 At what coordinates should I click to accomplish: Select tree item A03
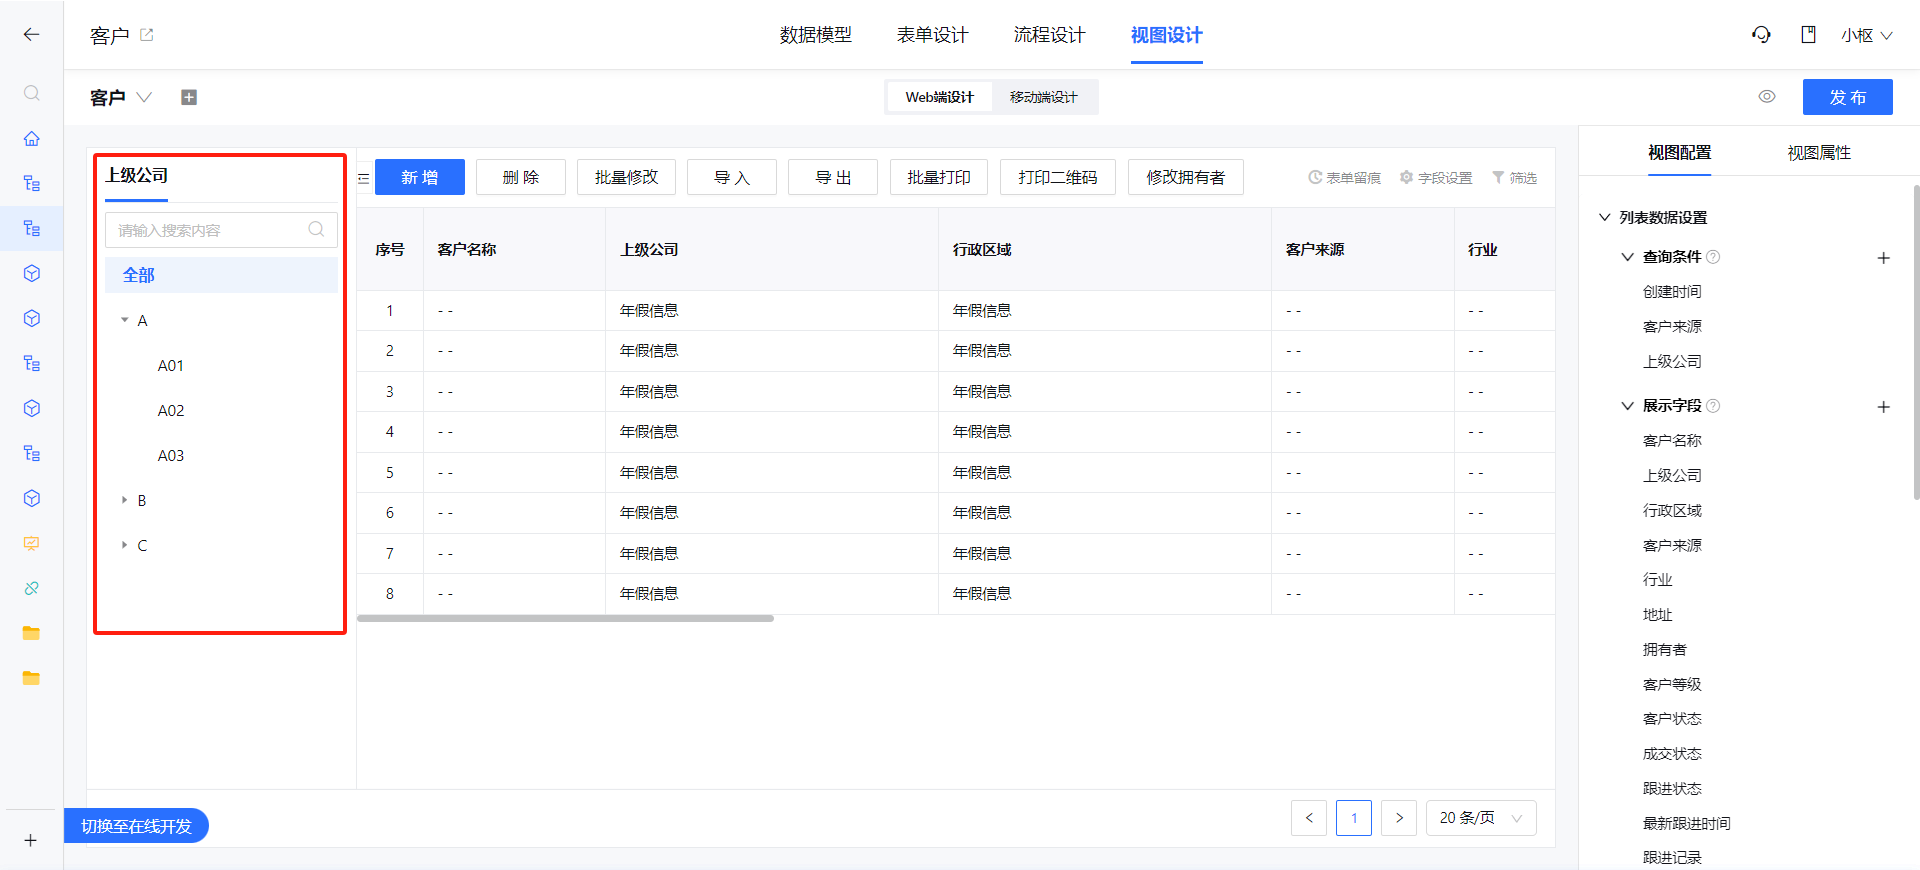(171, 455)
